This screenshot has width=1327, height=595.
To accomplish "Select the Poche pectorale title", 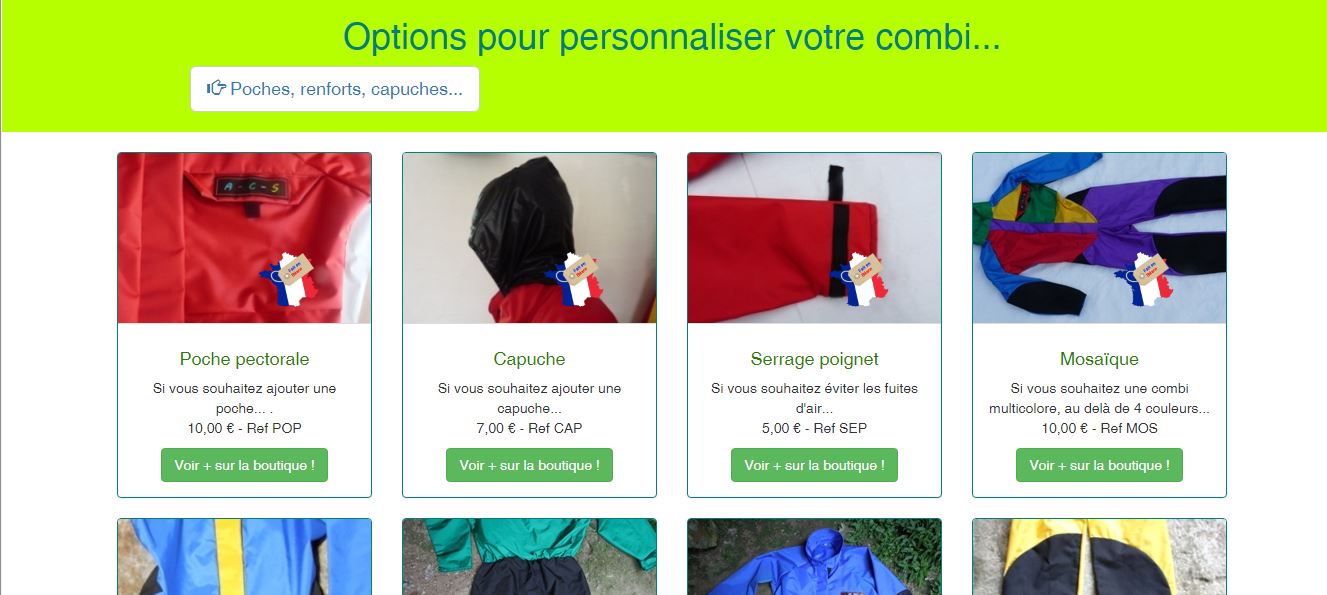I will click(x=244, y=359).
